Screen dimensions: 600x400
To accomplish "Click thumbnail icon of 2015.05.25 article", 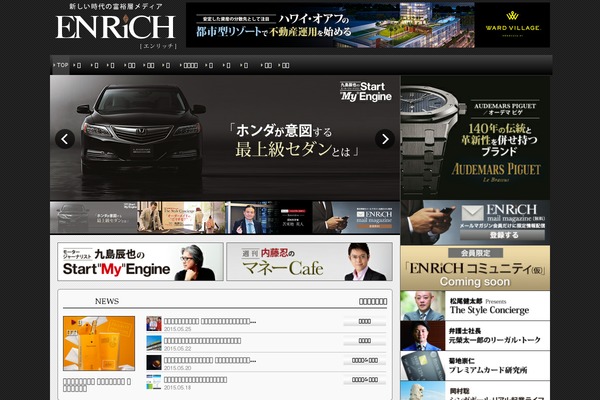I will click(154, 324).
